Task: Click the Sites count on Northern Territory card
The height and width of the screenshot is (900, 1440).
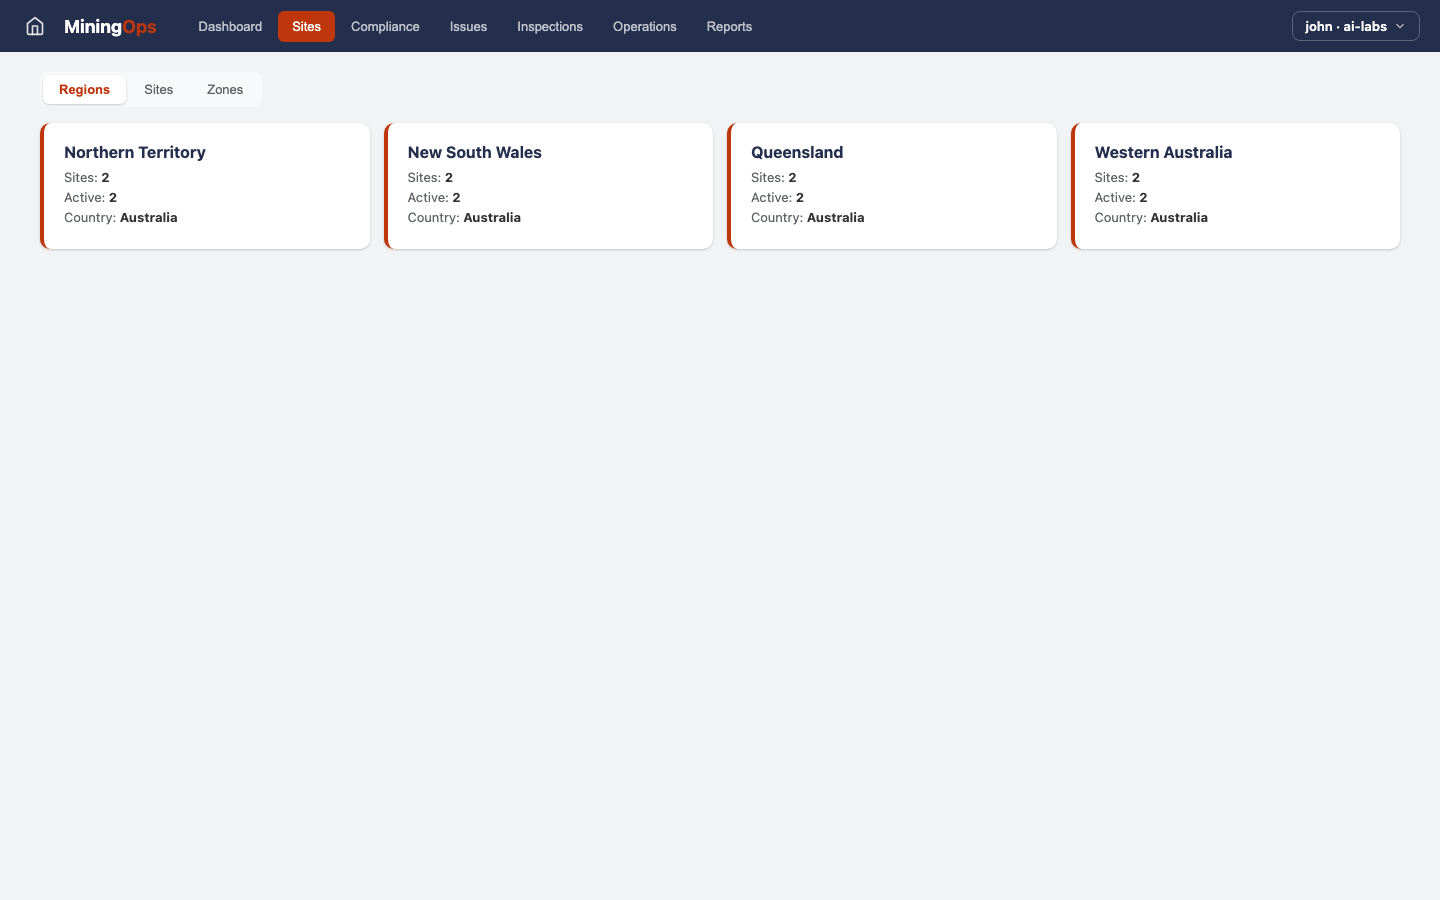Action: (x=86, y=177)
